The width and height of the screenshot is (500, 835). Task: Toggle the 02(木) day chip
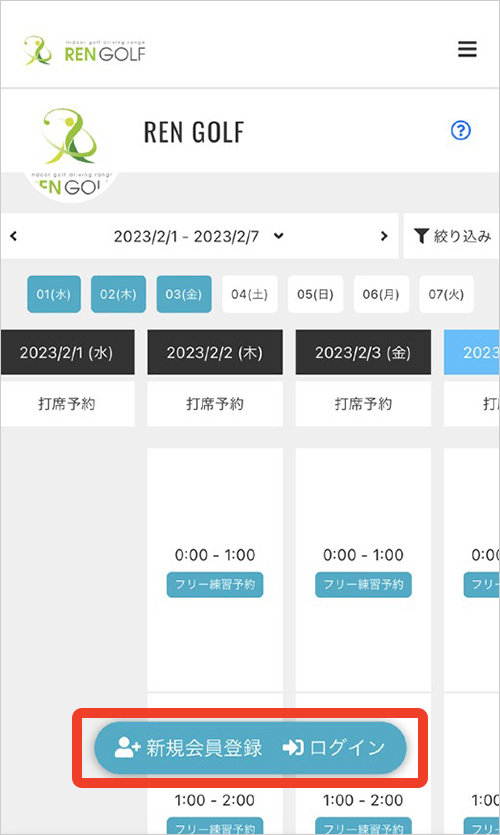point(118,294)
